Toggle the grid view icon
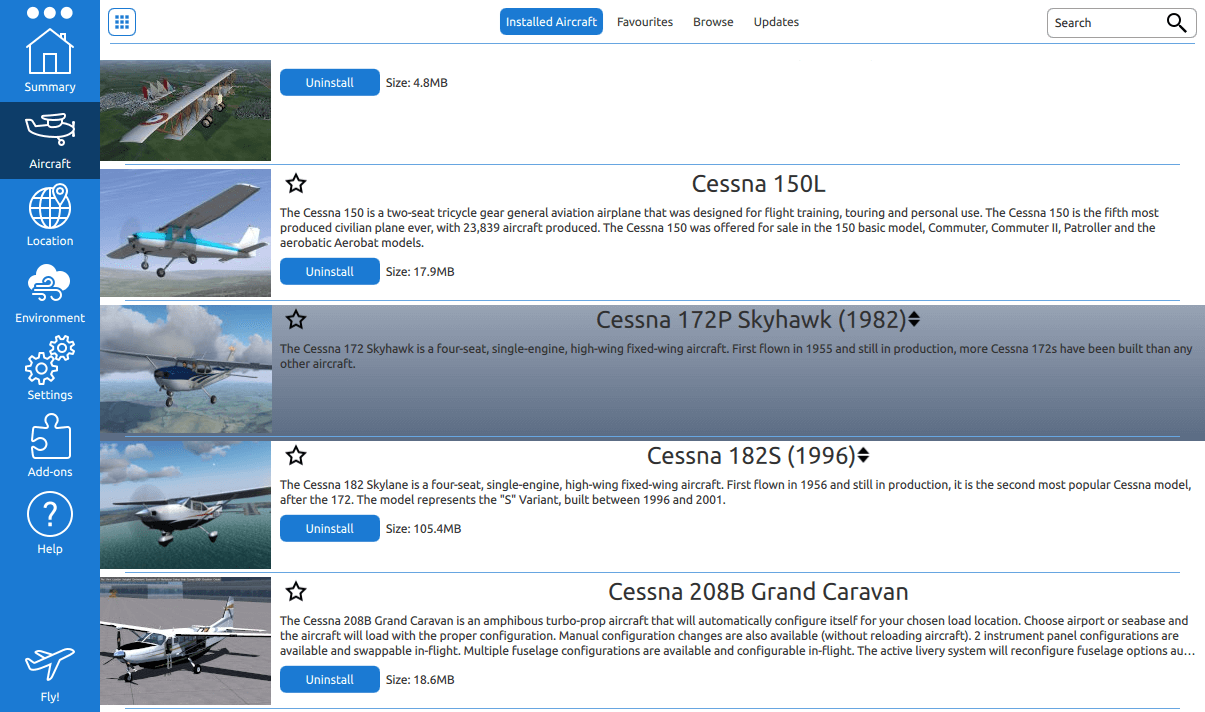 coord(123,22)
